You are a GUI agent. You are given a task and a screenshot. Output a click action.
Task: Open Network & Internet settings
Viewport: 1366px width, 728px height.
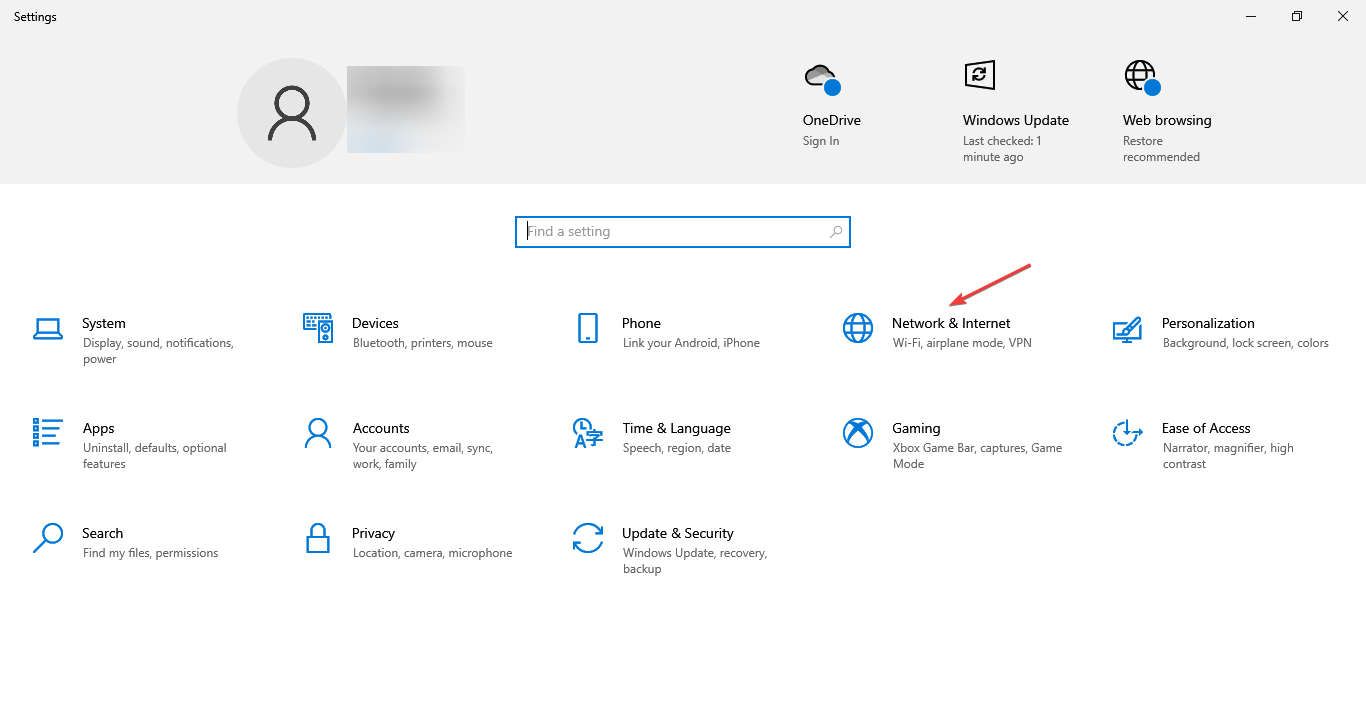(951, 323)
